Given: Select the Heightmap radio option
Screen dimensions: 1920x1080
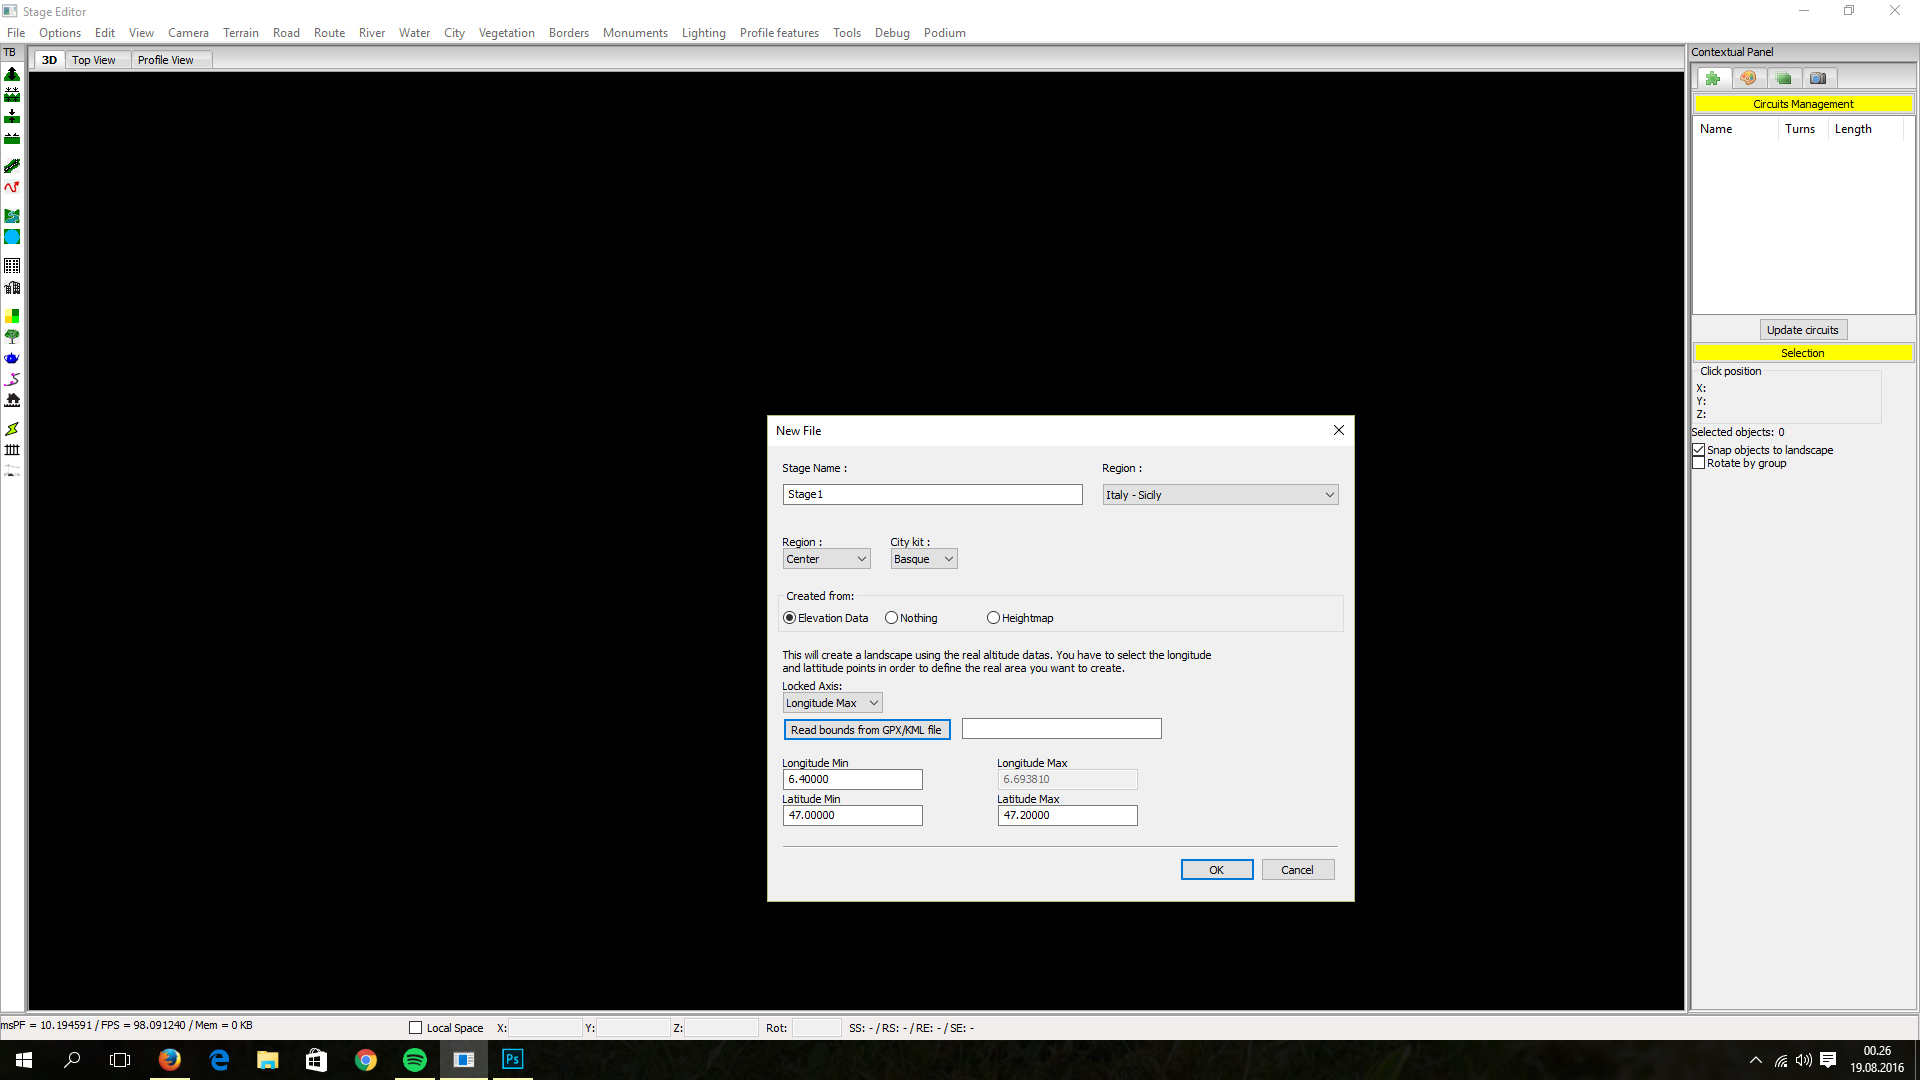Looking at the screenshot, I should [993, 618].
